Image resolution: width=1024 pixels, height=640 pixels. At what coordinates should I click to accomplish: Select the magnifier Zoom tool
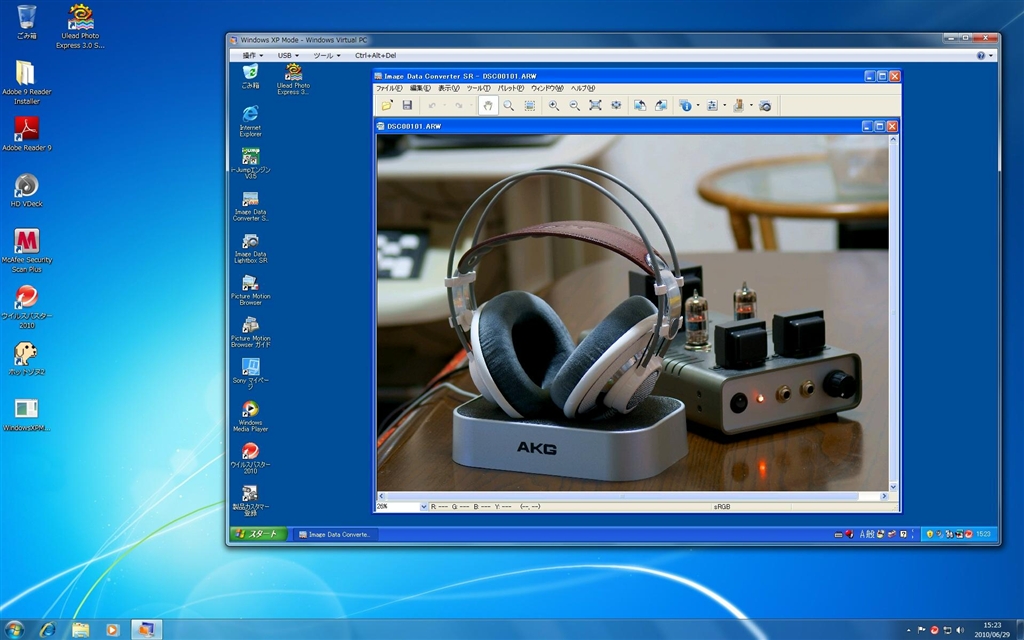tap(509, 105)
